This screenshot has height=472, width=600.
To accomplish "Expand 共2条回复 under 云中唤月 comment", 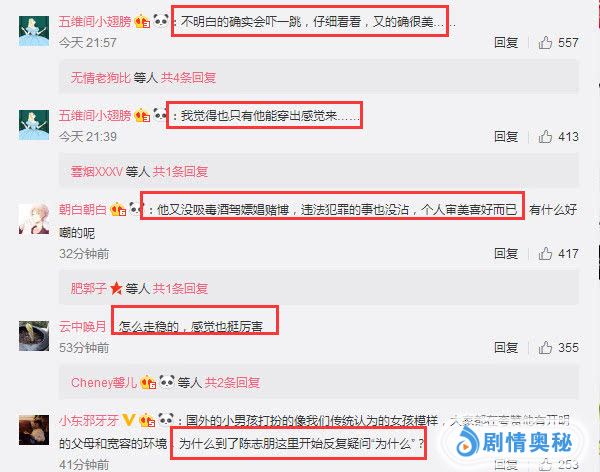I will pos(232,382).
